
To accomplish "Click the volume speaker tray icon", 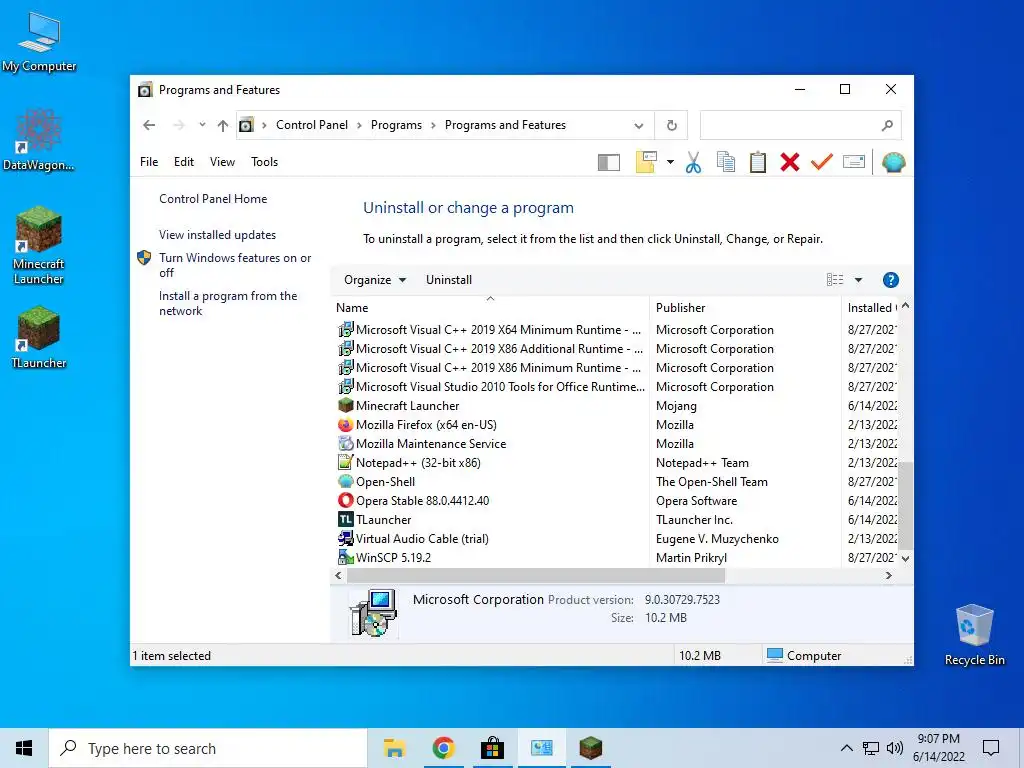I will (x=895, y=748).
